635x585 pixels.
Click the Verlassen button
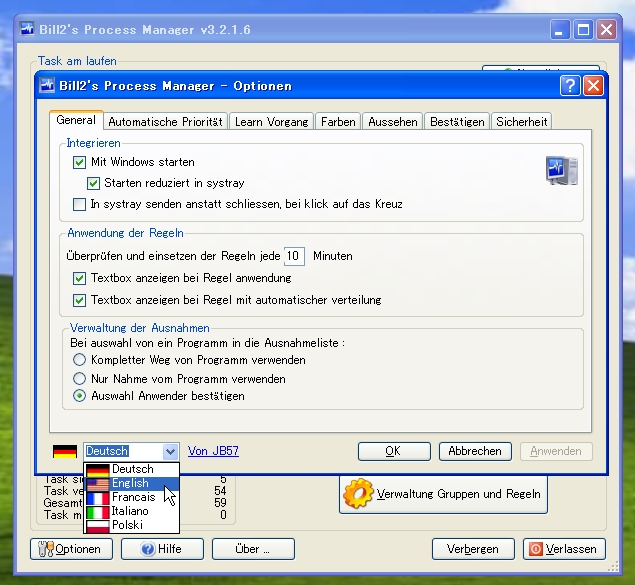click(564, 549)
